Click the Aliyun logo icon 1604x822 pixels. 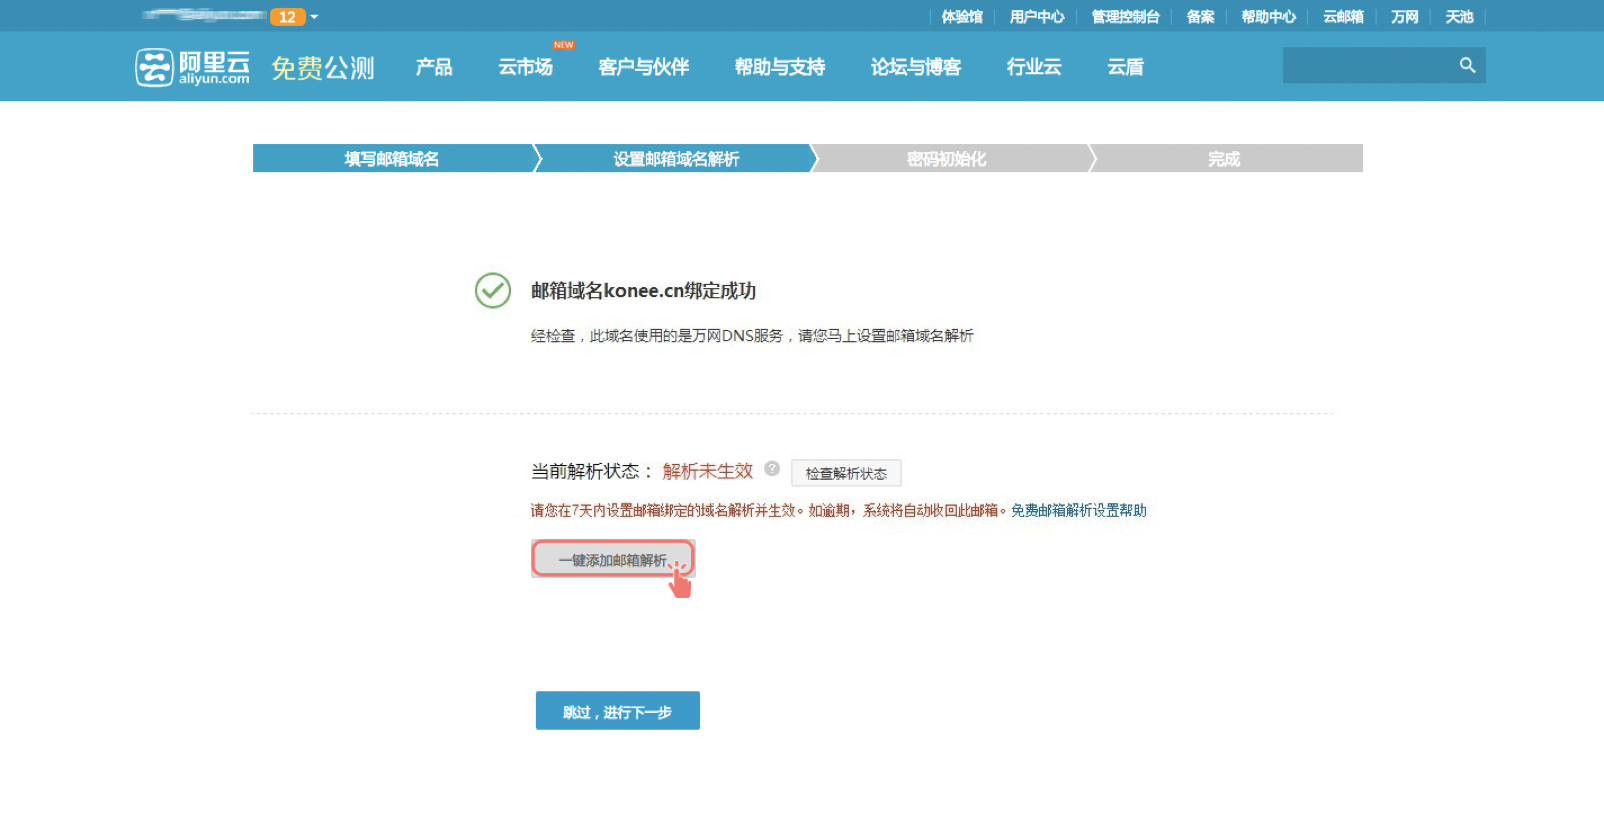tap(155, 67)
